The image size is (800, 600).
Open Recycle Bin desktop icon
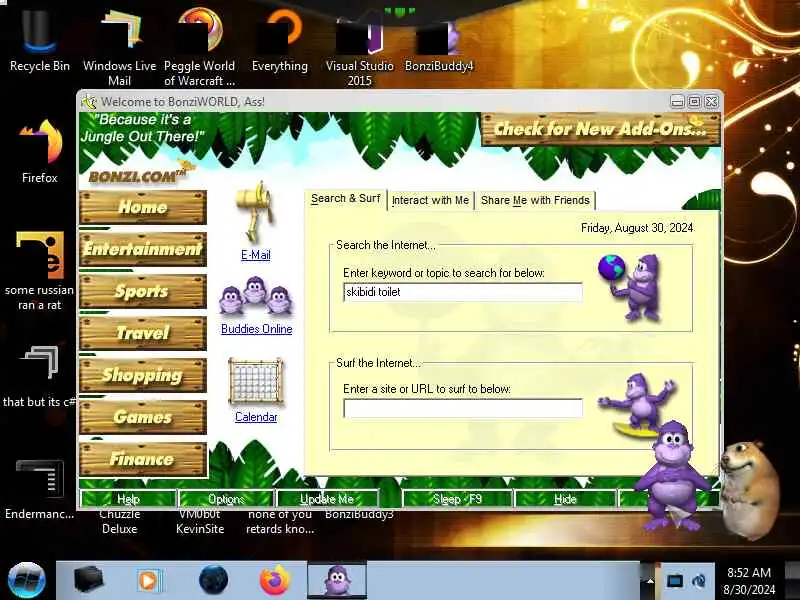point(39,41)
